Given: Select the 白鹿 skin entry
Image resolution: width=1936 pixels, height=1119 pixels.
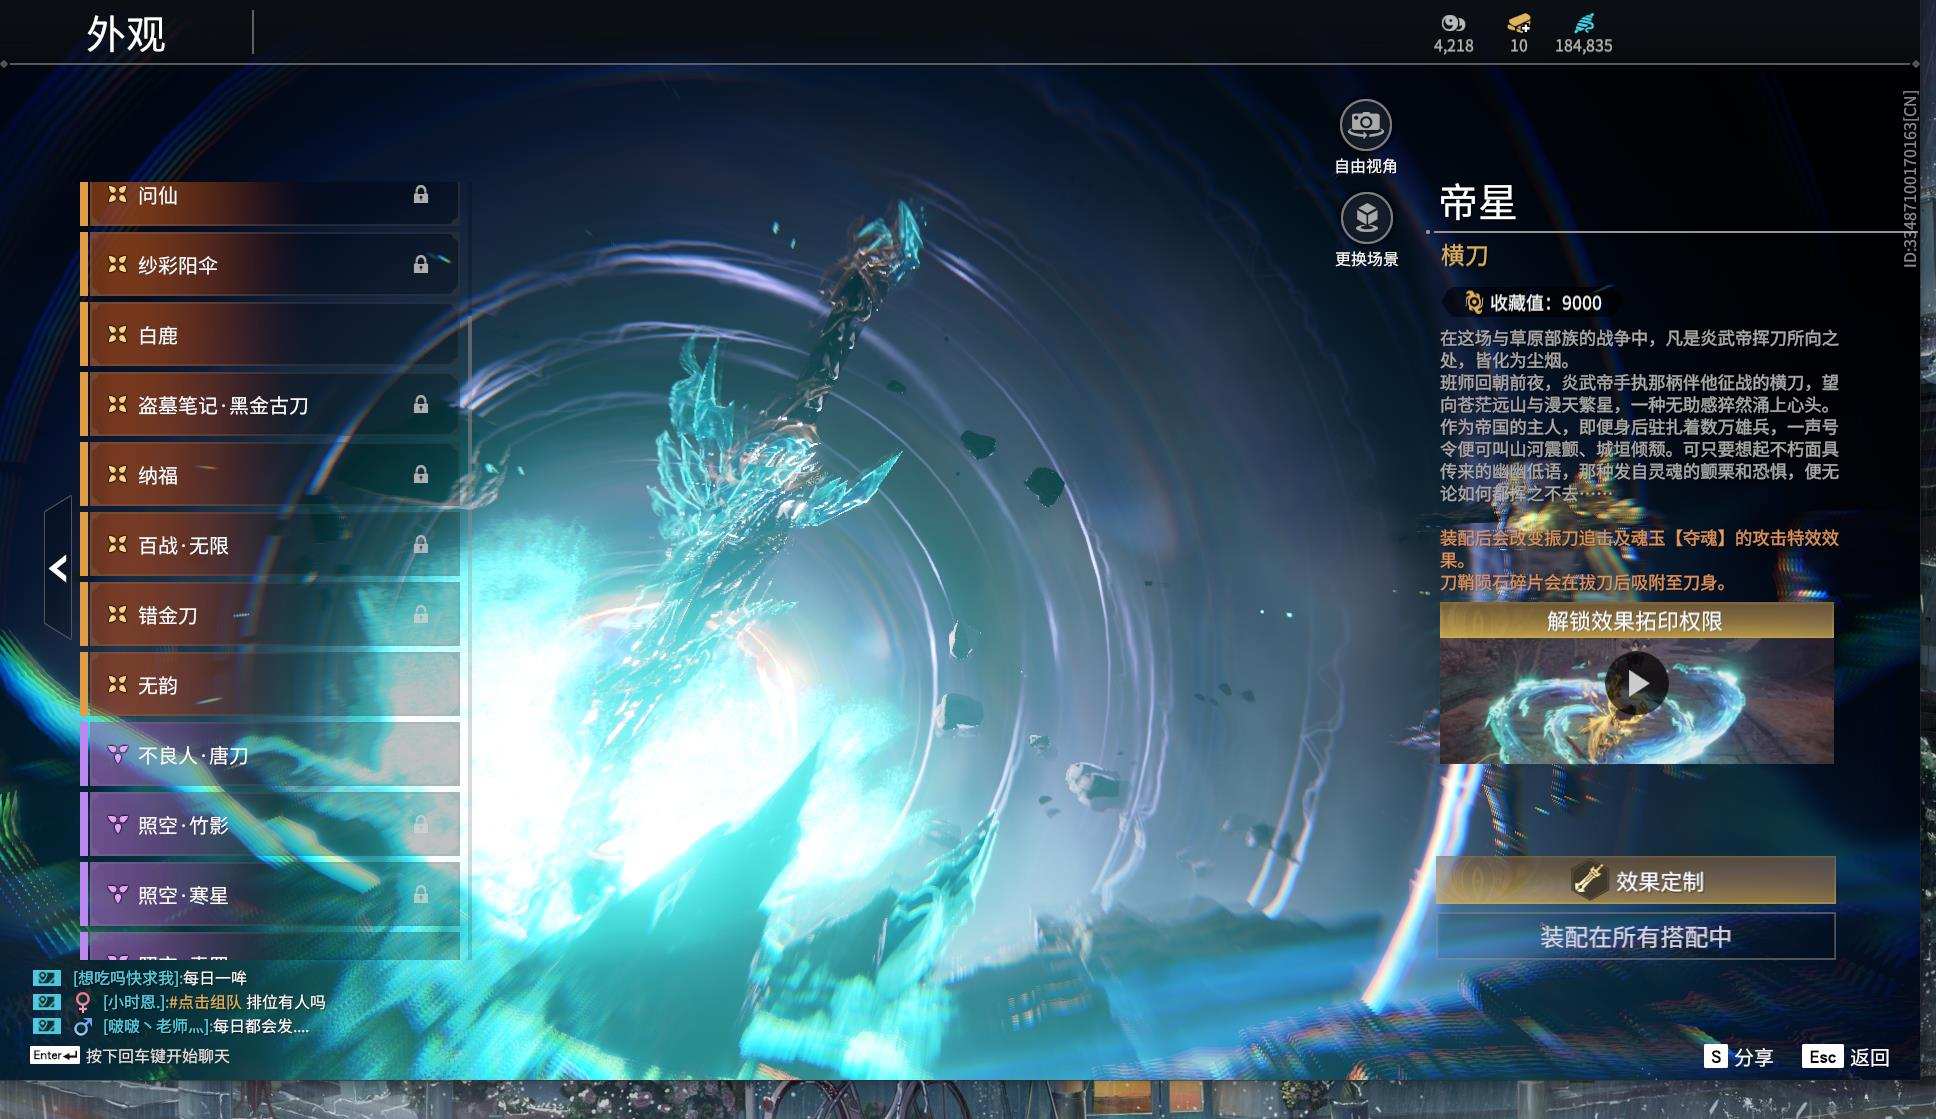Looking at the screenshot, I should coord(270,334).
